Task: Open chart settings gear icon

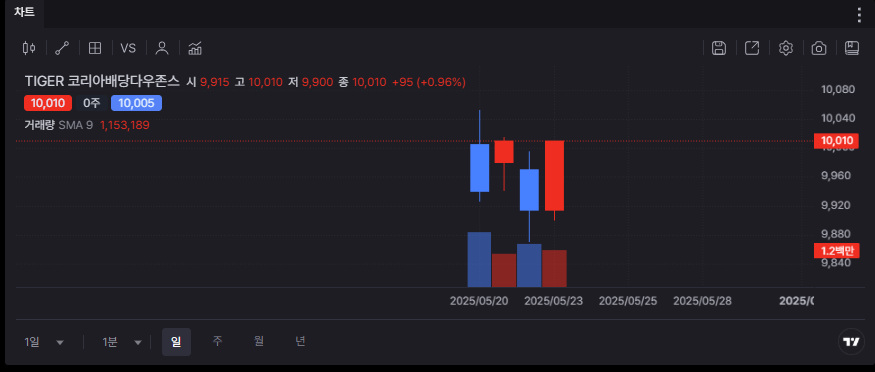Action: tap(786, 48)
